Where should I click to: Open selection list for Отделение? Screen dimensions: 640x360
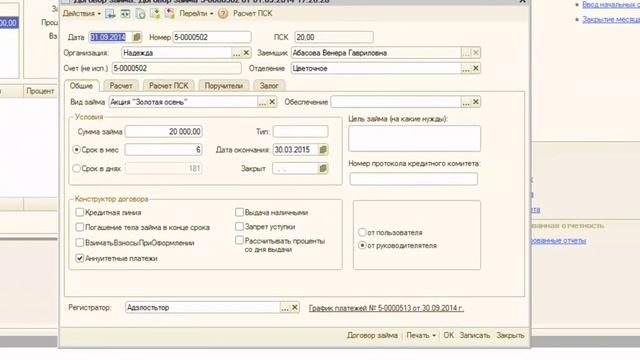(466, 69)
